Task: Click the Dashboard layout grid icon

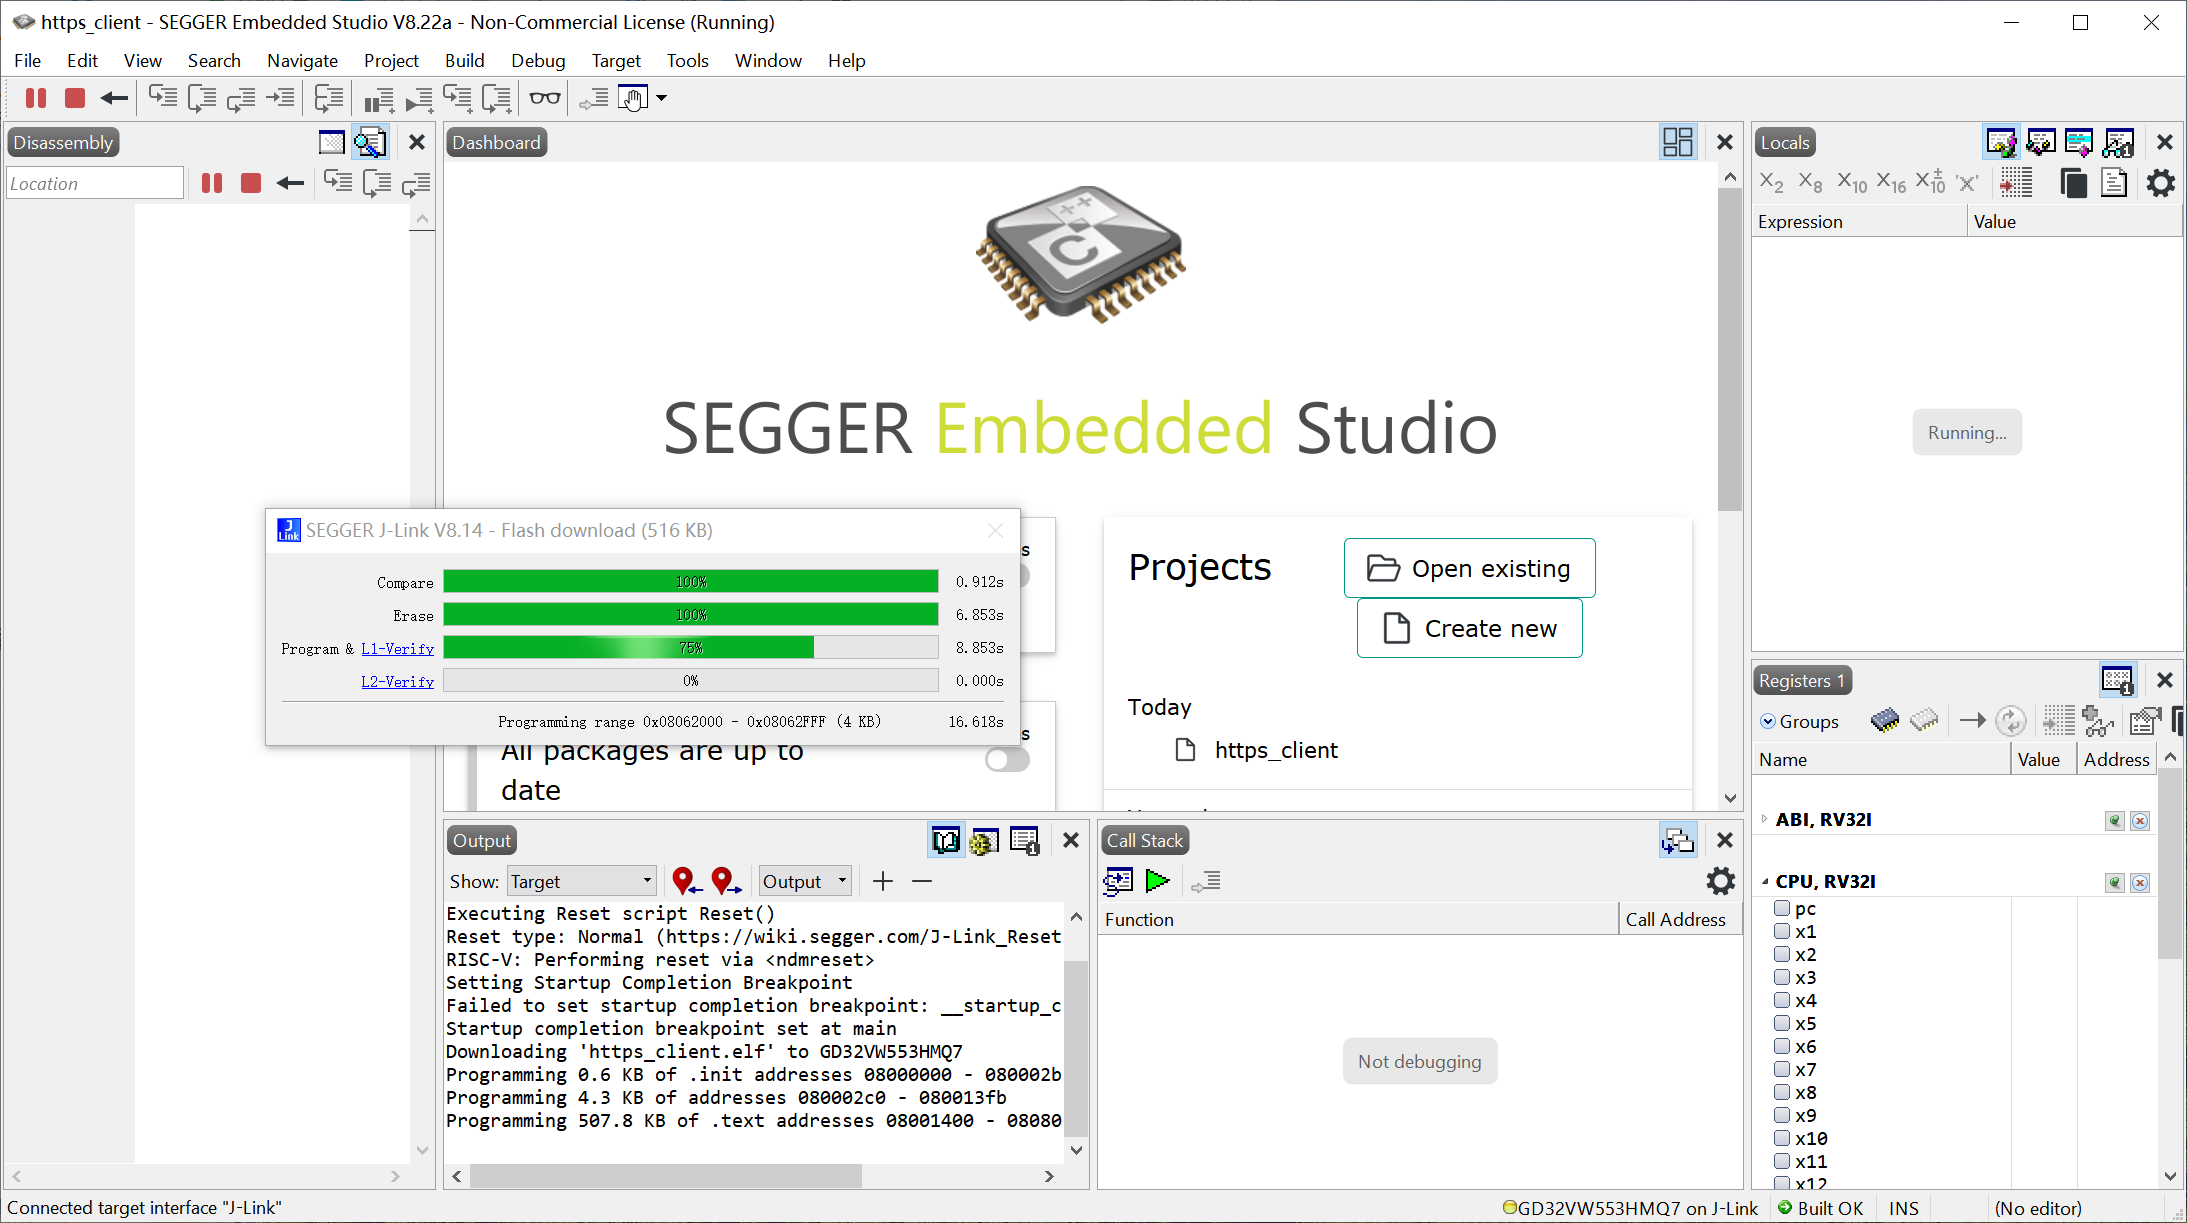Action: point(1677,142)
